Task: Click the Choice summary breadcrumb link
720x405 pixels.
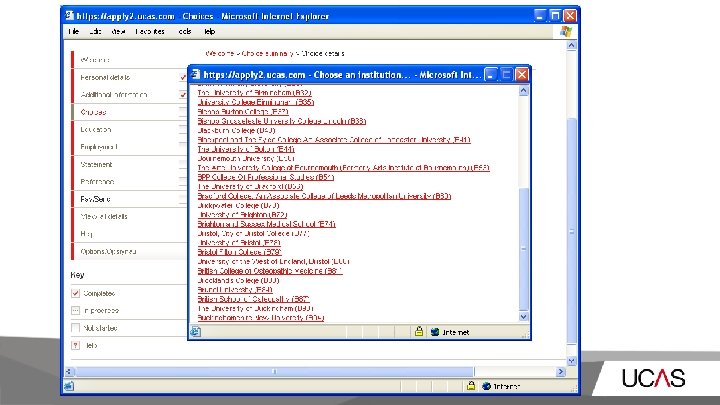Action: (x=267, y=53)
